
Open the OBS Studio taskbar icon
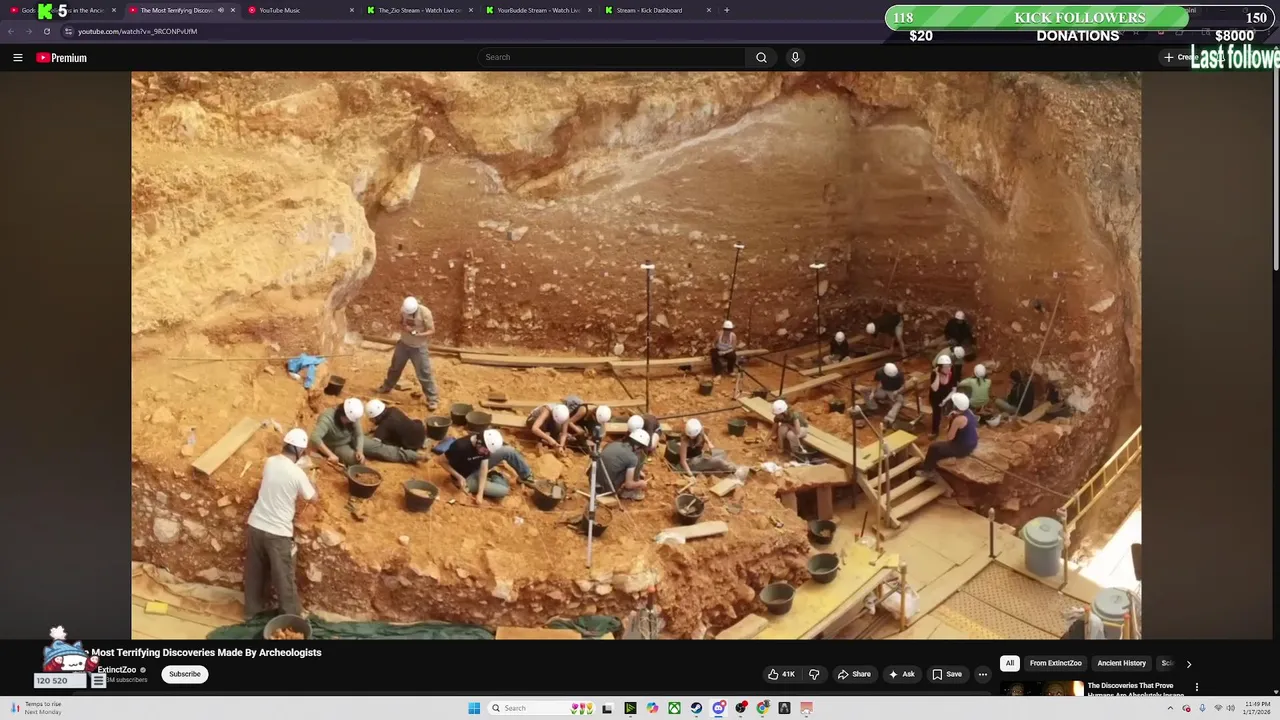pyautogui.click(x=741, y=708)
